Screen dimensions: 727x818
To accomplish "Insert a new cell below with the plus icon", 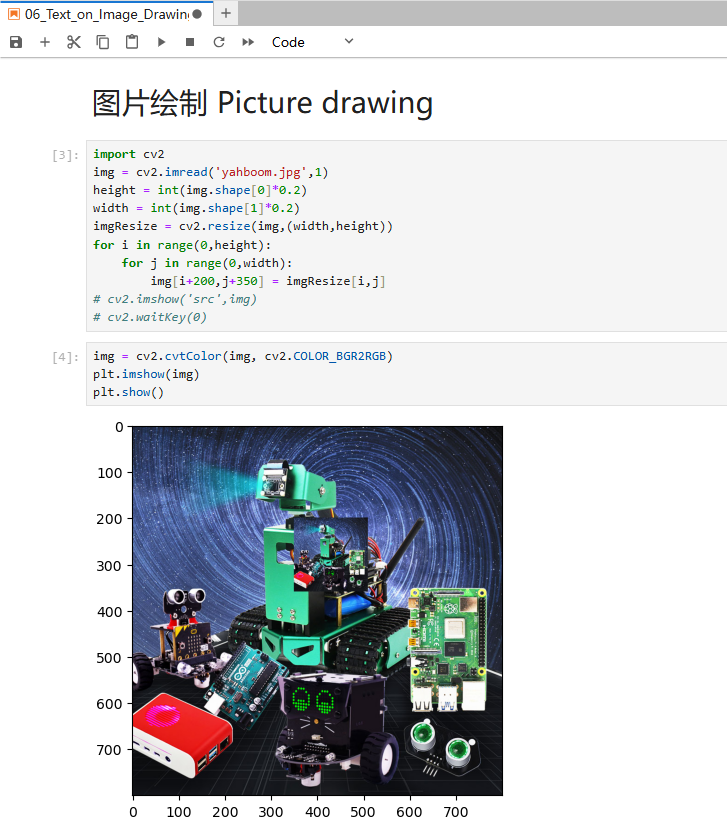I will point(45,42).
